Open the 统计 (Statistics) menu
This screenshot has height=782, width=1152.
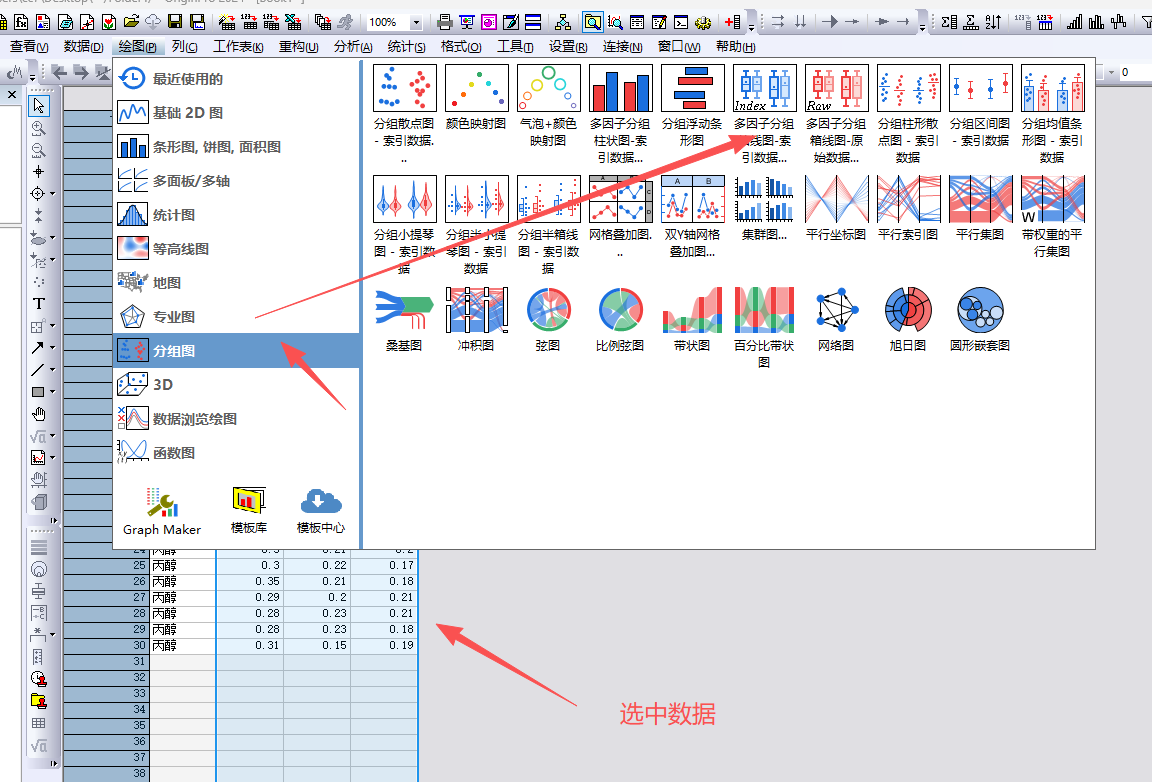coord(406,47)
